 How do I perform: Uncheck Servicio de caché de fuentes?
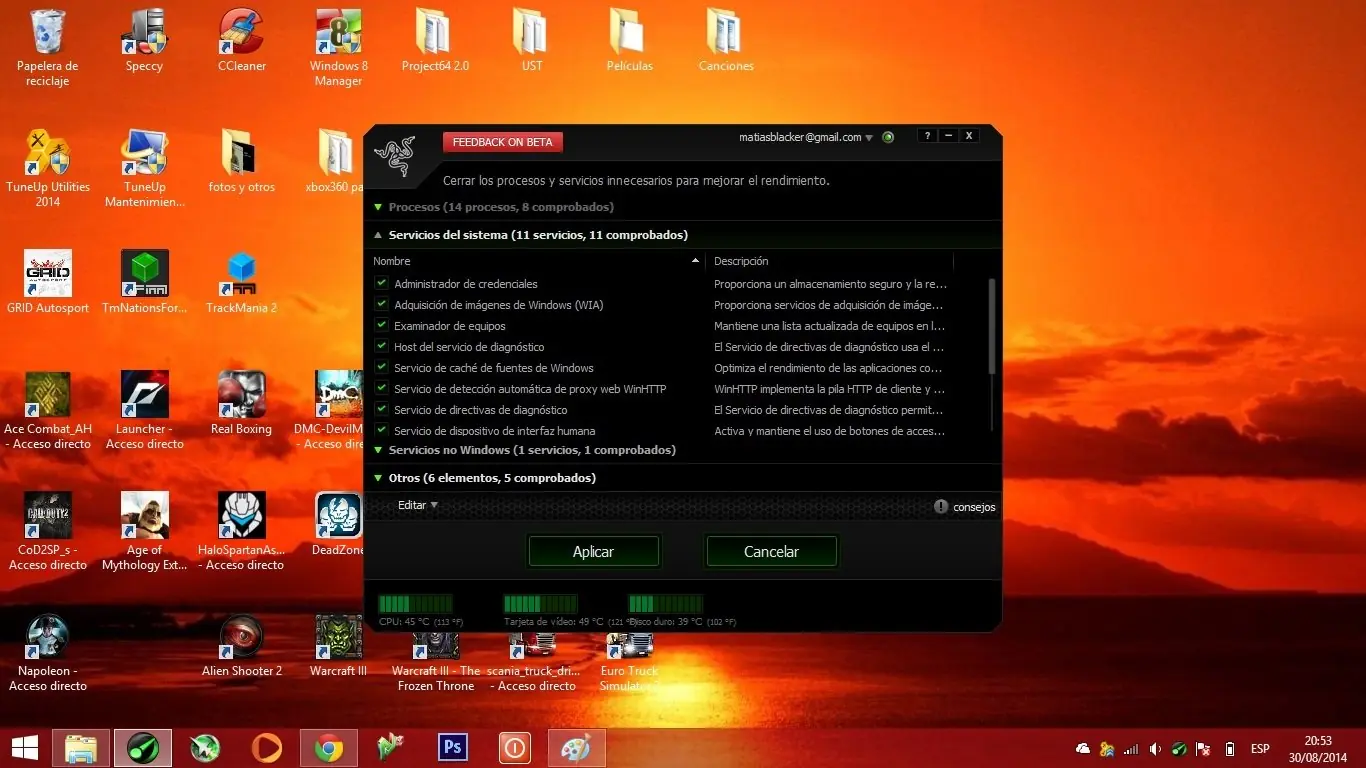point(381,367)
